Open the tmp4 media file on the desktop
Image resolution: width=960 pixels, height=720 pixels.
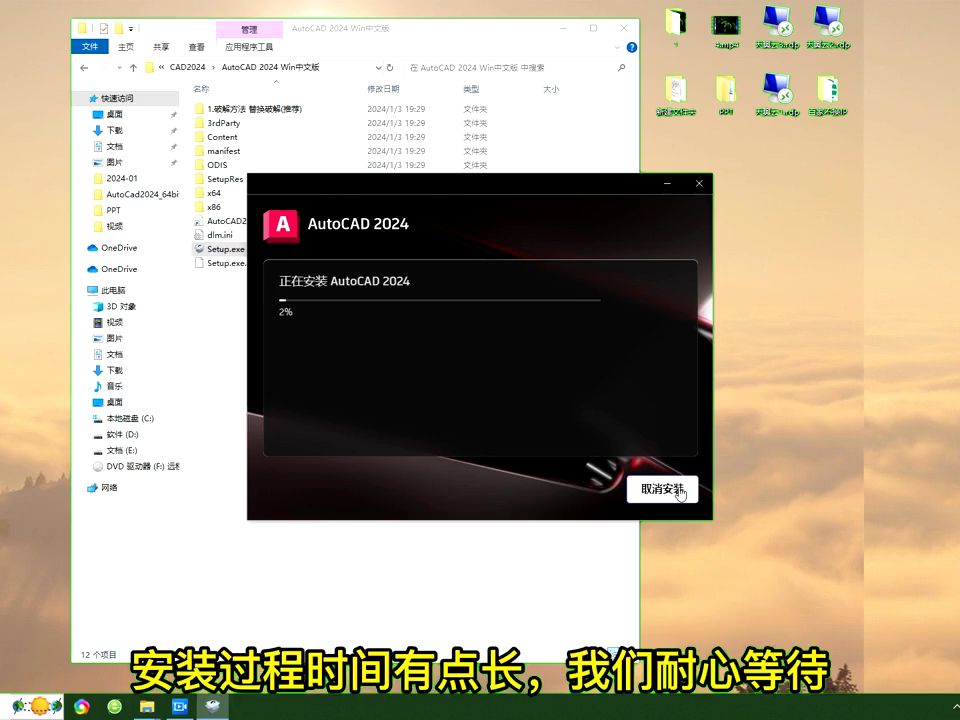[x=725, y=25]
